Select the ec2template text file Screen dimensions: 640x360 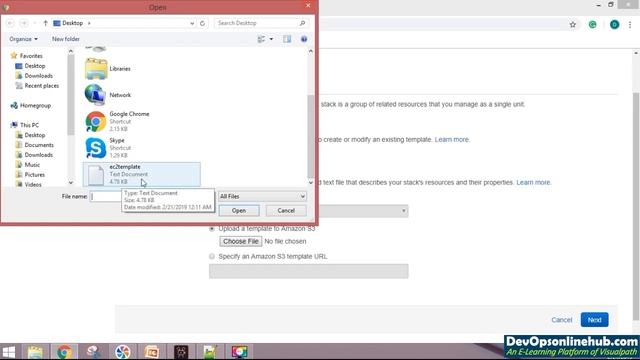(x=141, y=174)
